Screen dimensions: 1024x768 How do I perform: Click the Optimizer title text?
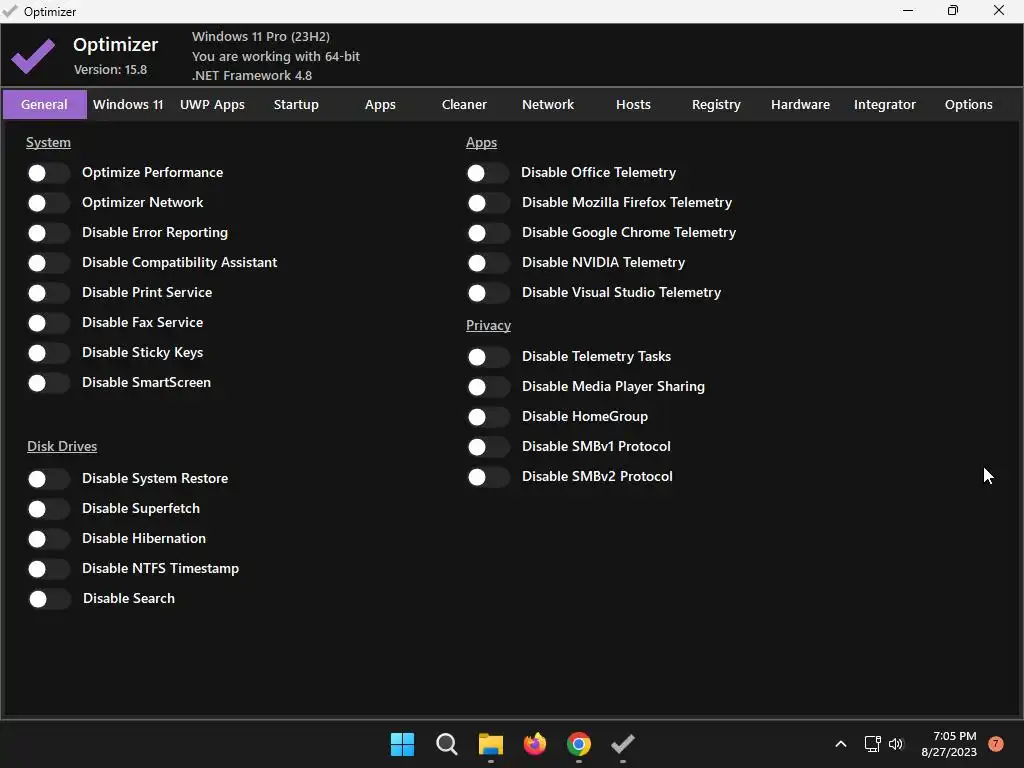click(x=116, y=44)
